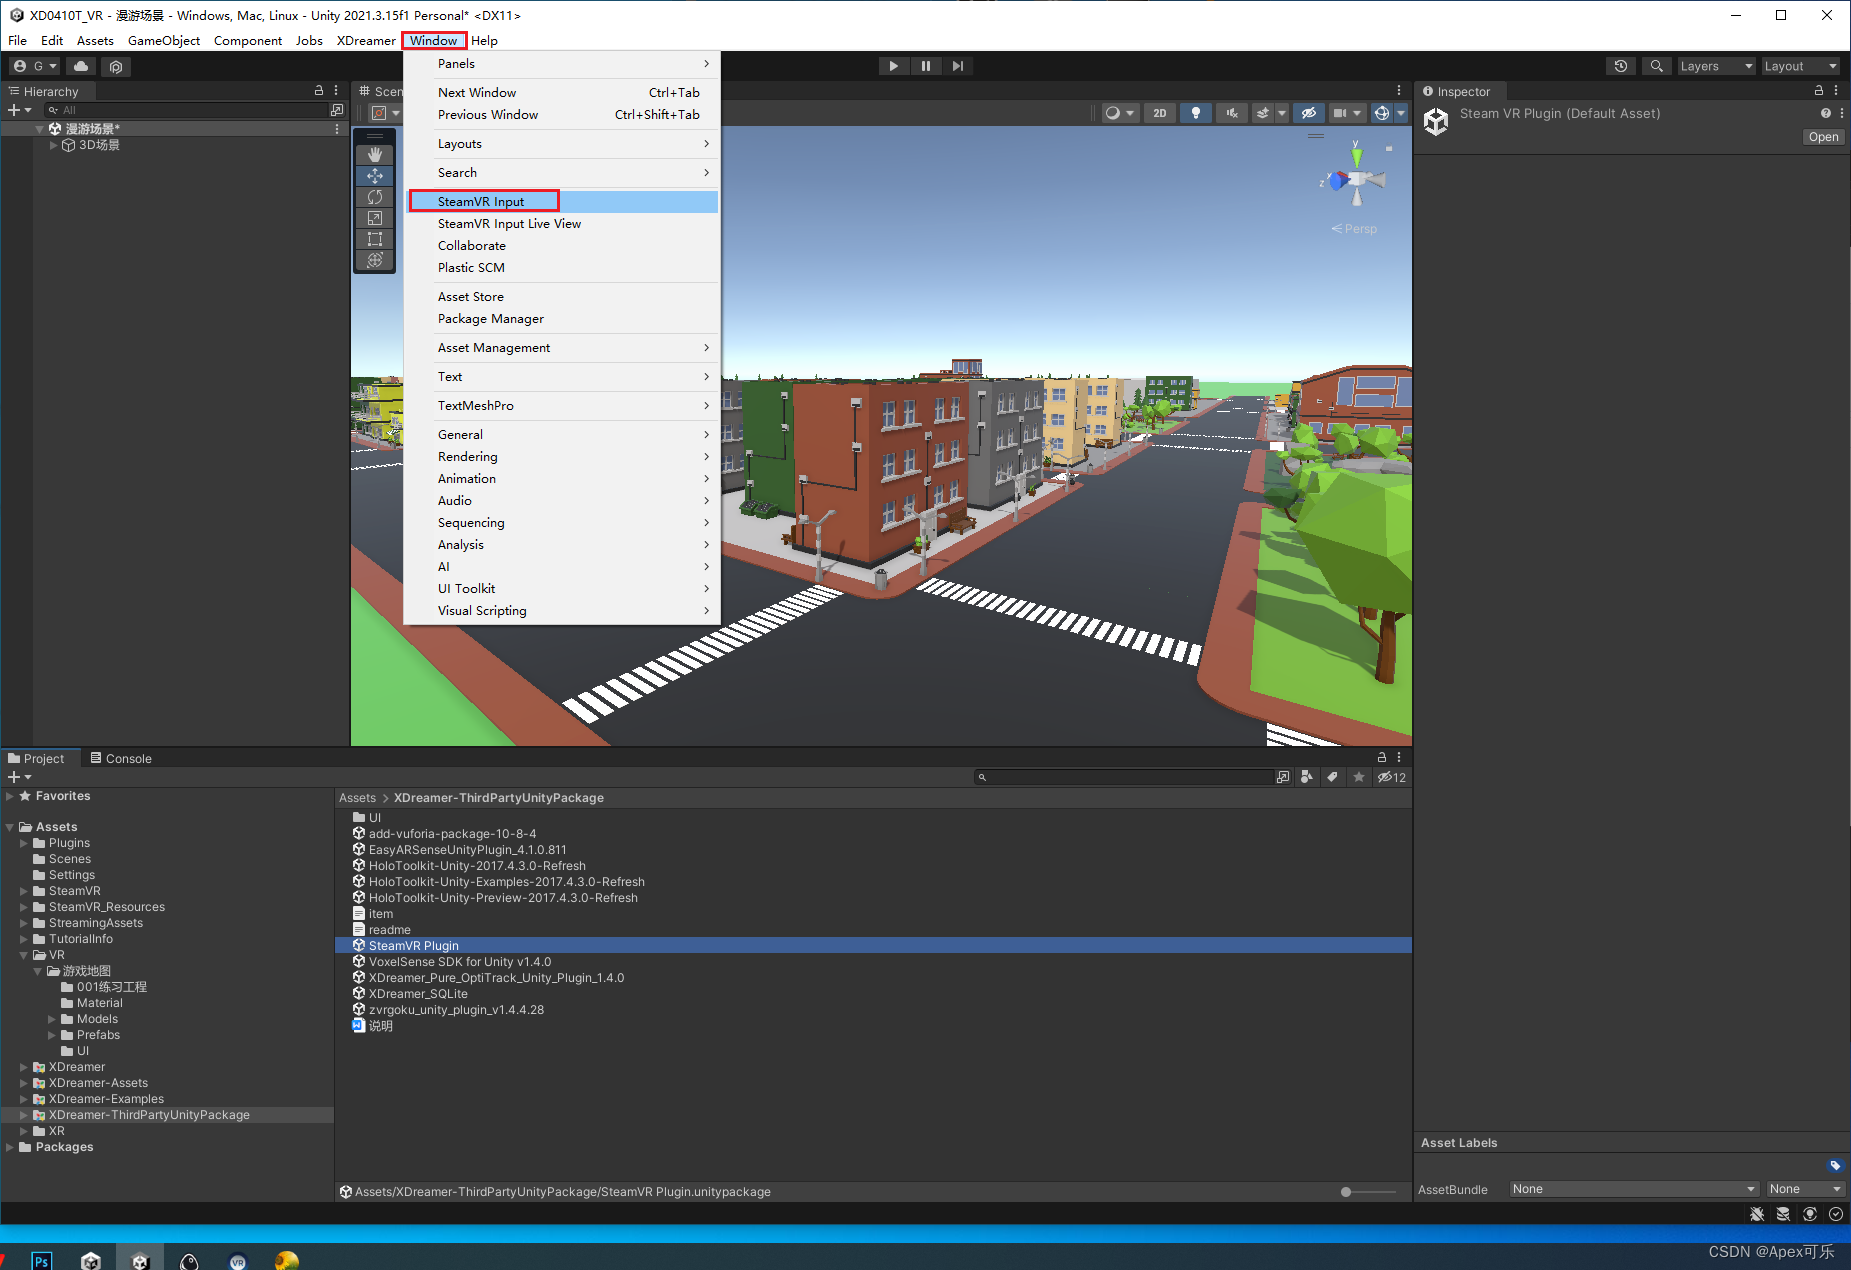
Task: Collapse the VR folder in Project
Action: [x=24, y=955]
